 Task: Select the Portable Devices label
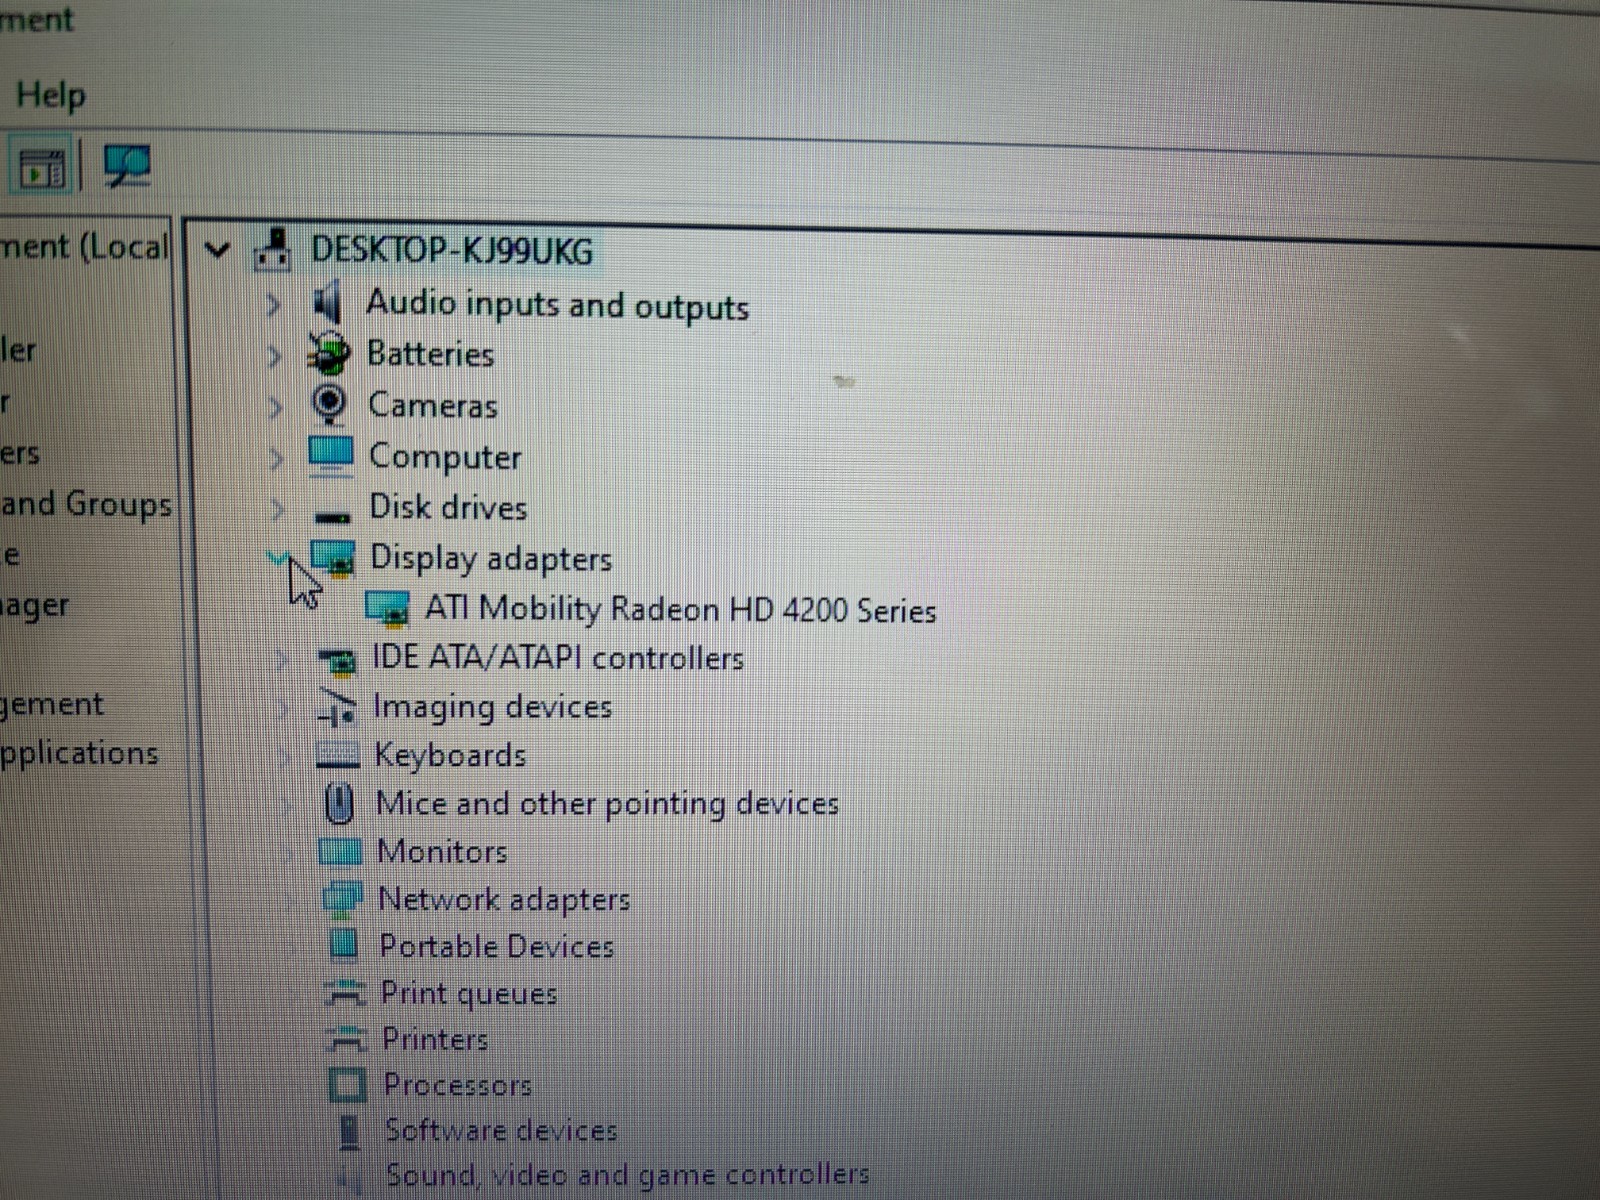497,946
